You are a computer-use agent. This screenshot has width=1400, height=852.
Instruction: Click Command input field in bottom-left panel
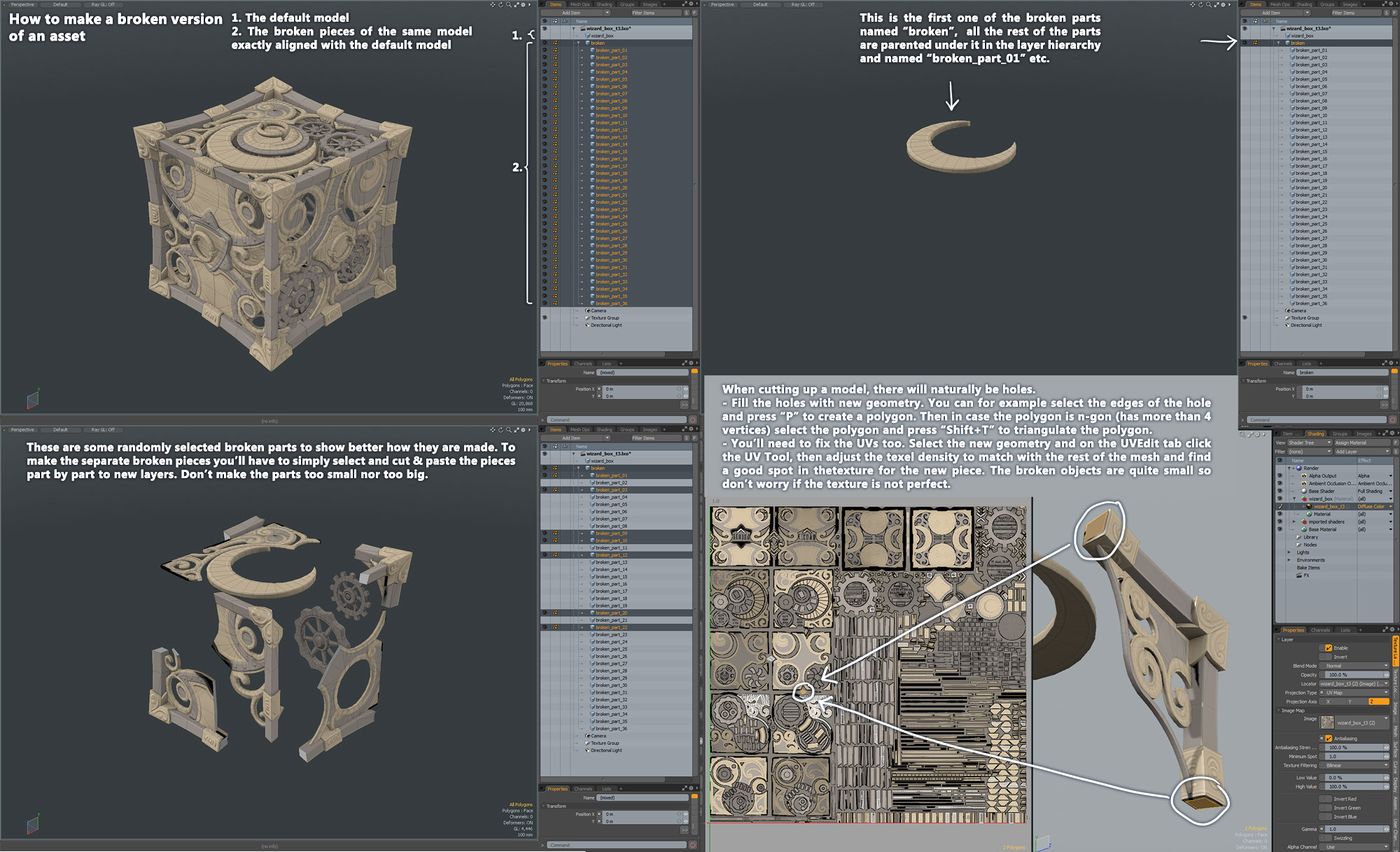coord(617,845)
